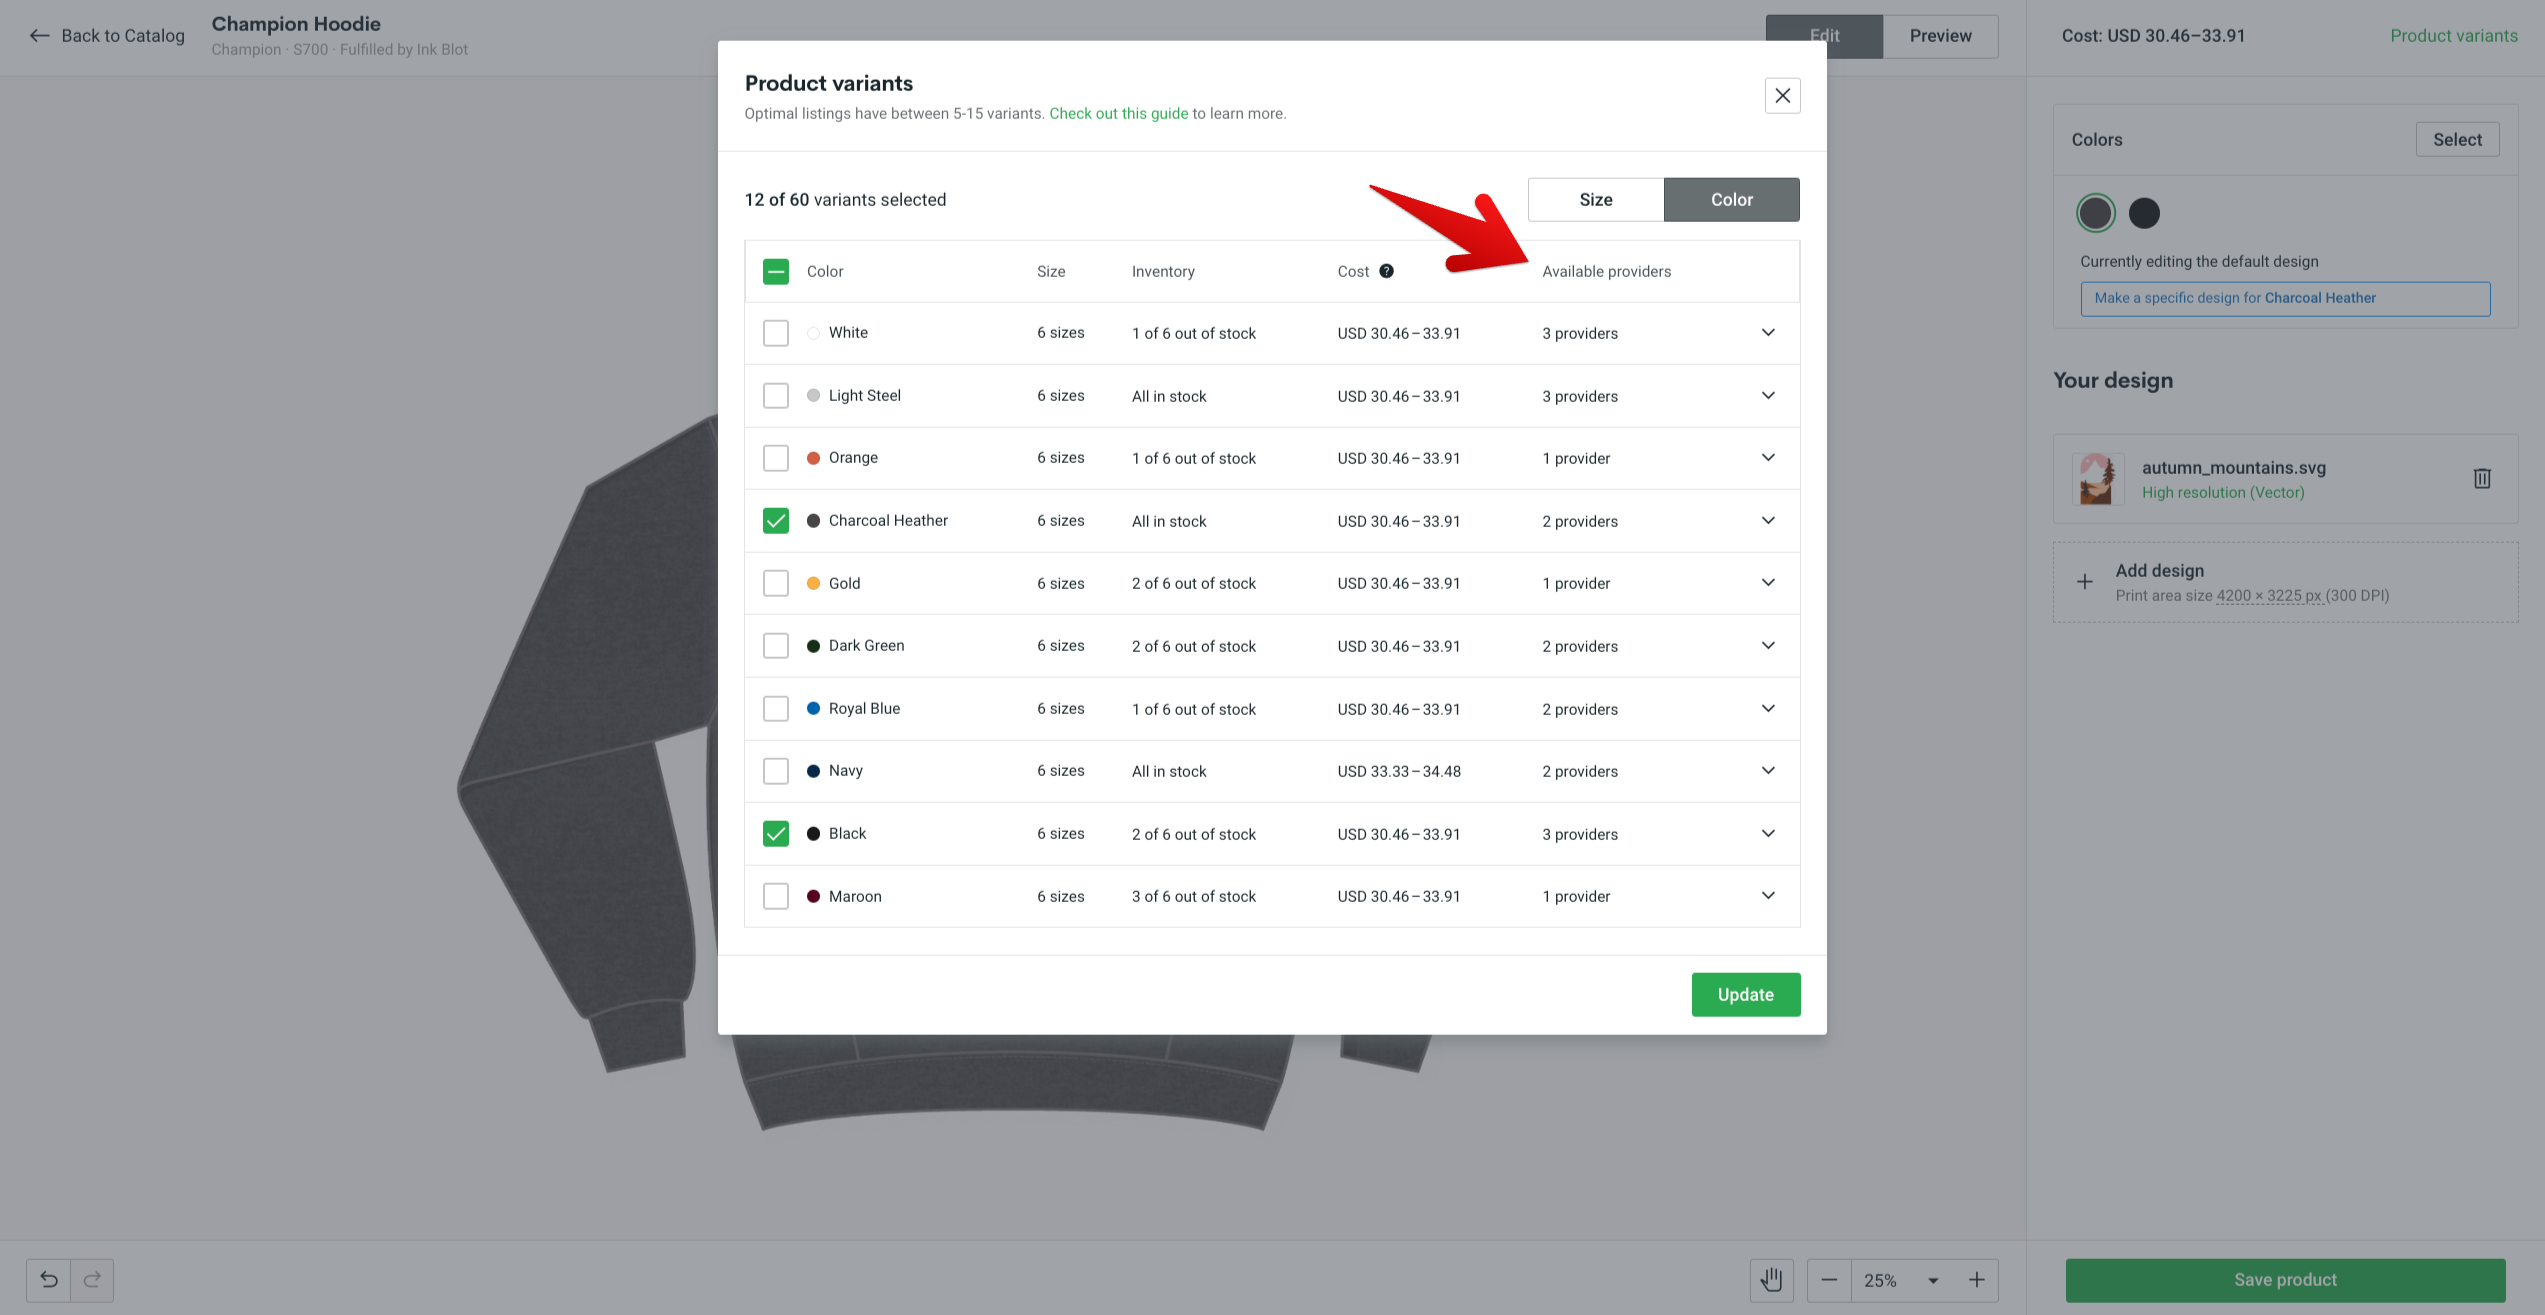Click the back arrow to catalog
Image resolution: width=2545 pixels, height=1315 pixels.
39,36
